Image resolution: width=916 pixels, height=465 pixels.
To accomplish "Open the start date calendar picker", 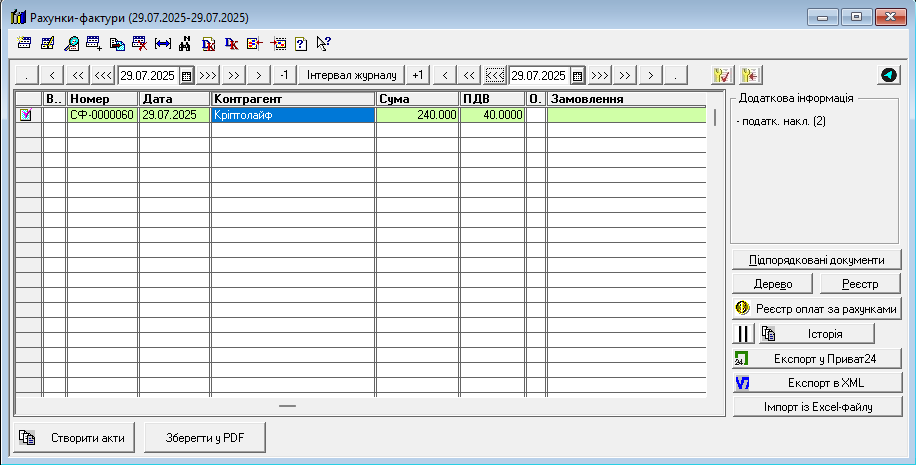I will (186, 75).
